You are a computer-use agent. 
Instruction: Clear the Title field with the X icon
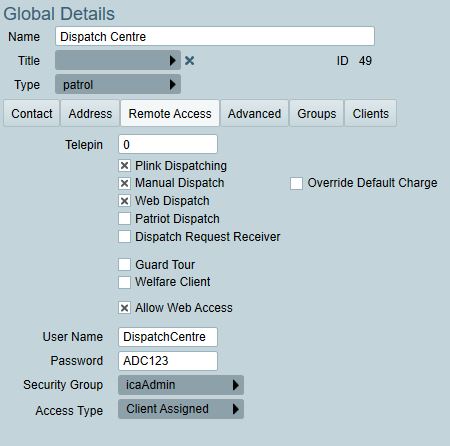189,61
